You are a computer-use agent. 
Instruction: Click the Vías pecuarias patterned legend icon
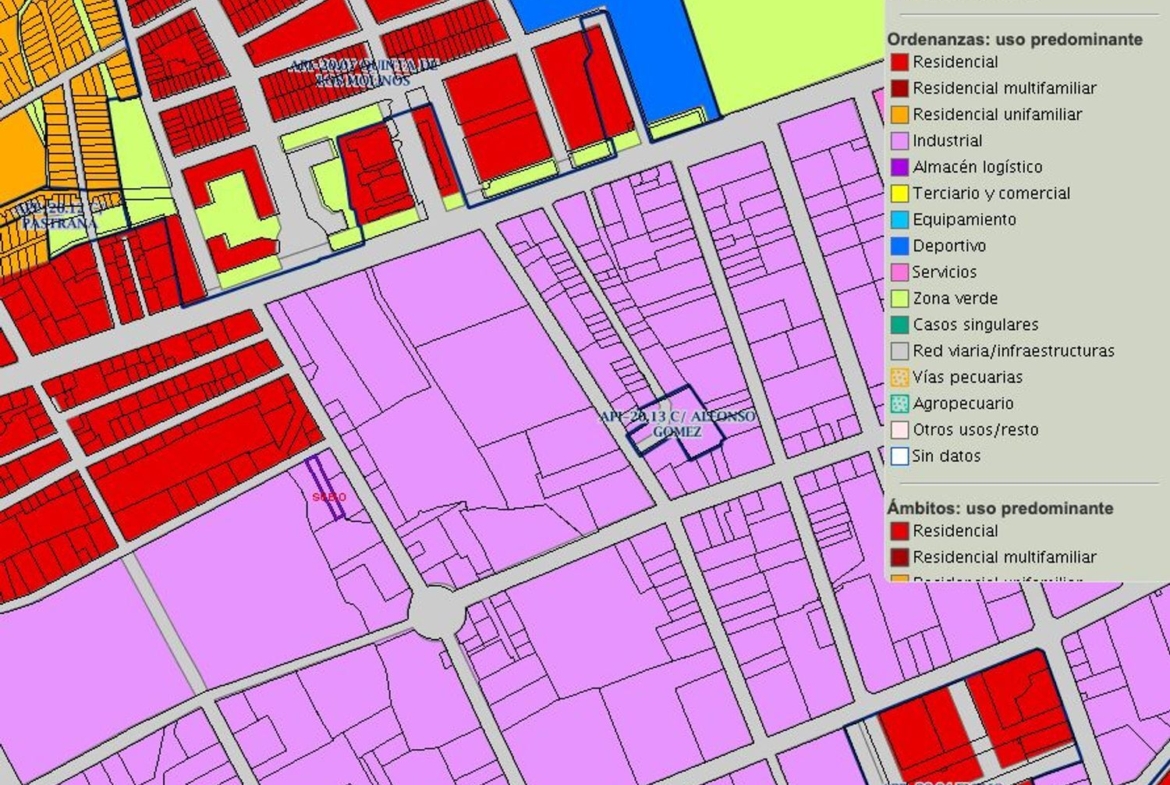click(899, 377)
